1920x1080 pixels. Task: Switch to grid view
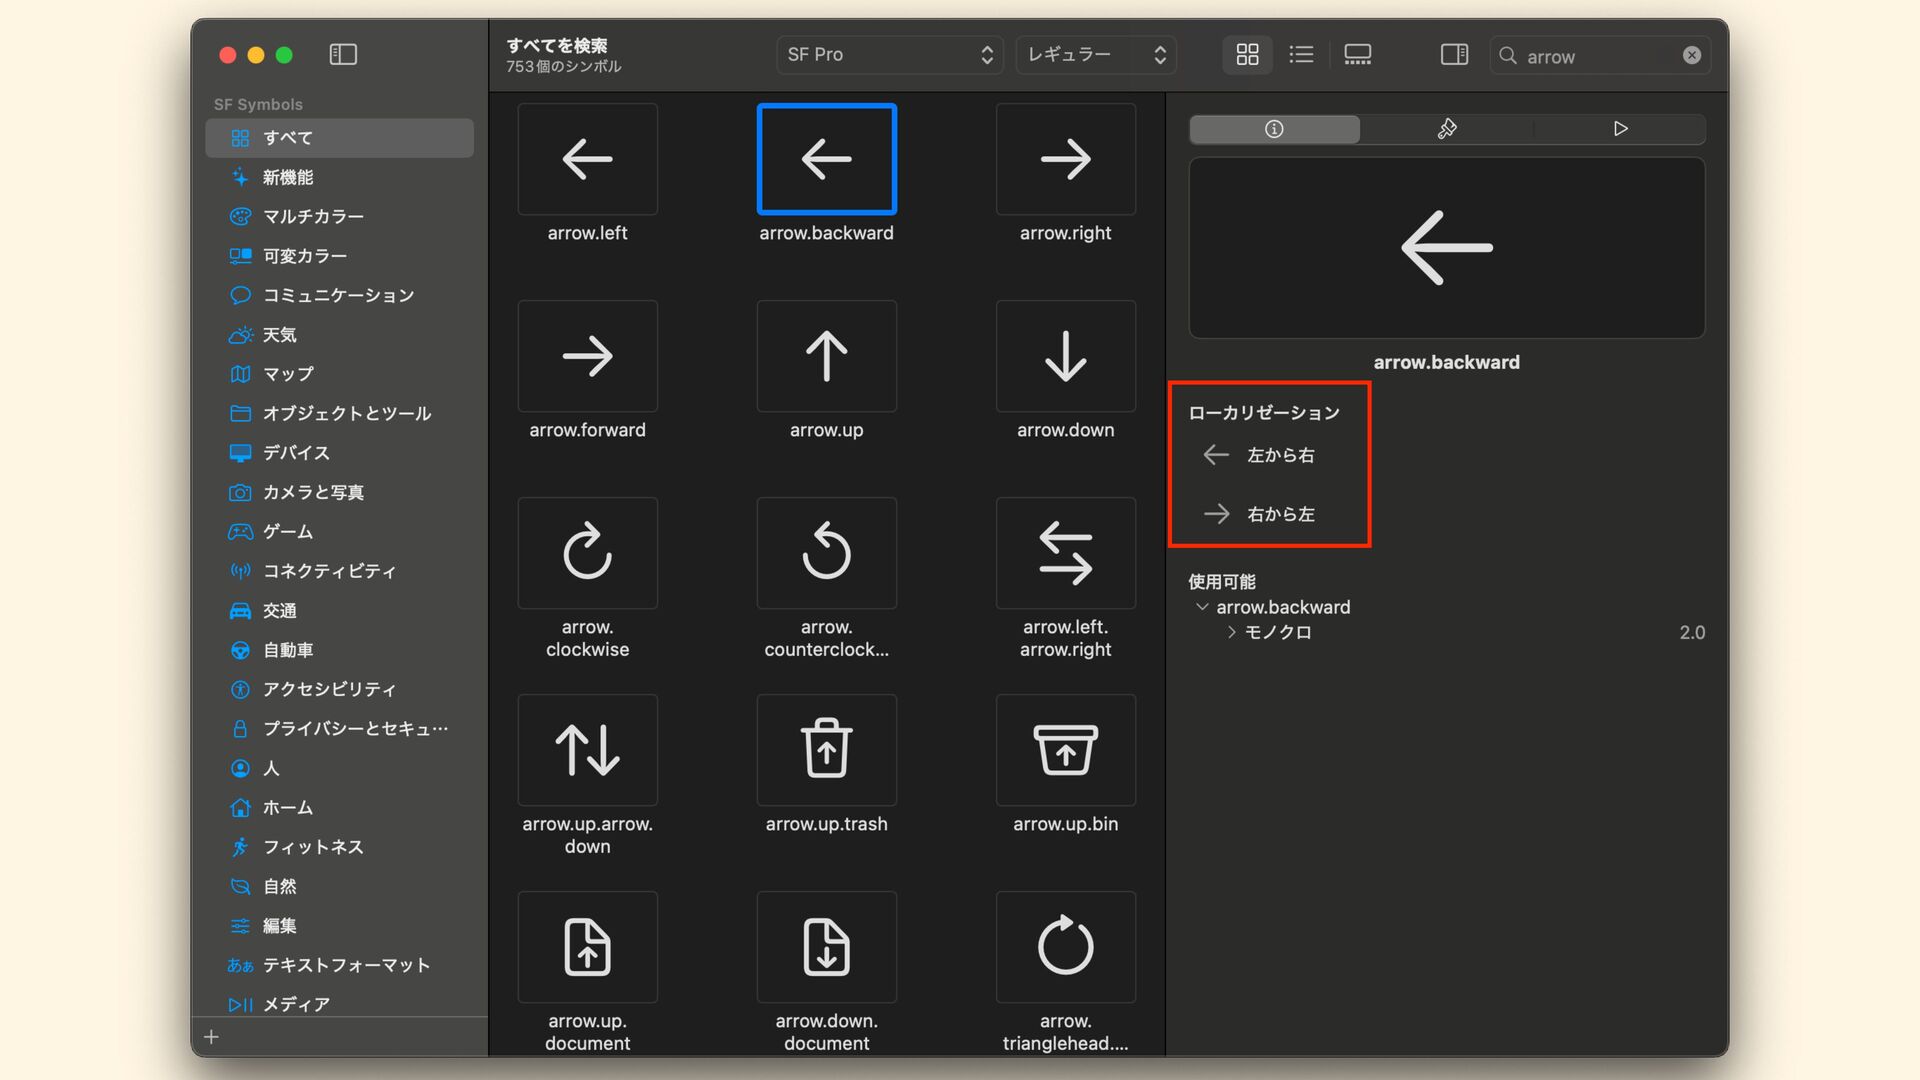[1247, 55]
